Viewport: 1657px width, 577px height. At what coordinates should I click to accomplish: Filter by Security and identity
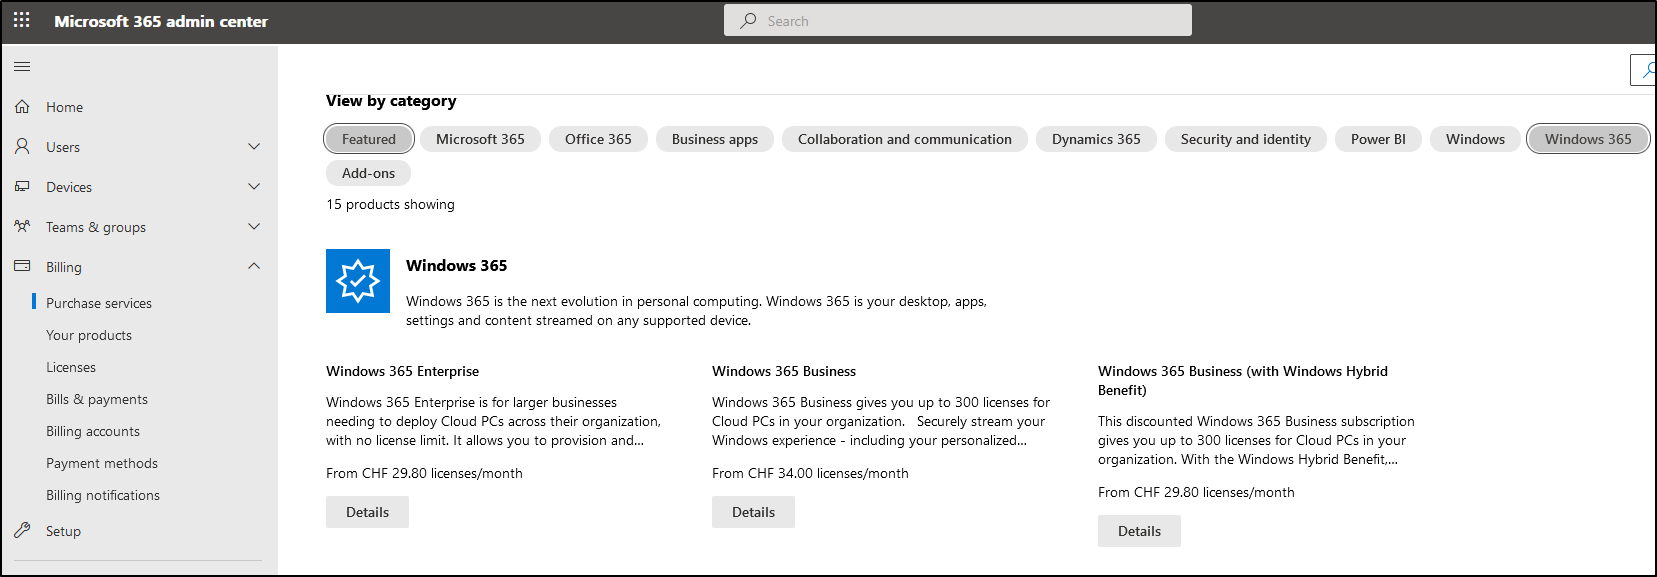1246,139
